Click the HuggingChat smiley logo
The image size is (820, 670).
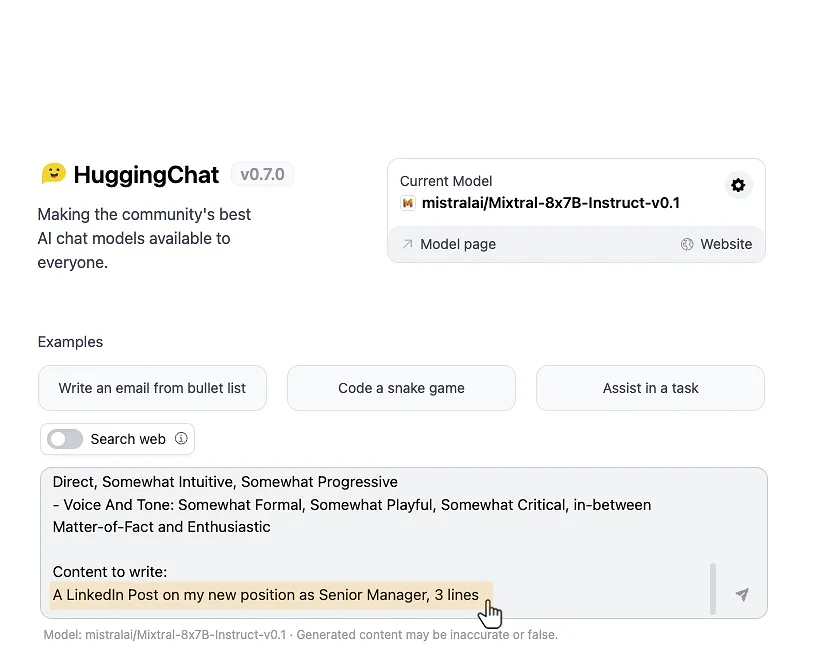53,174
